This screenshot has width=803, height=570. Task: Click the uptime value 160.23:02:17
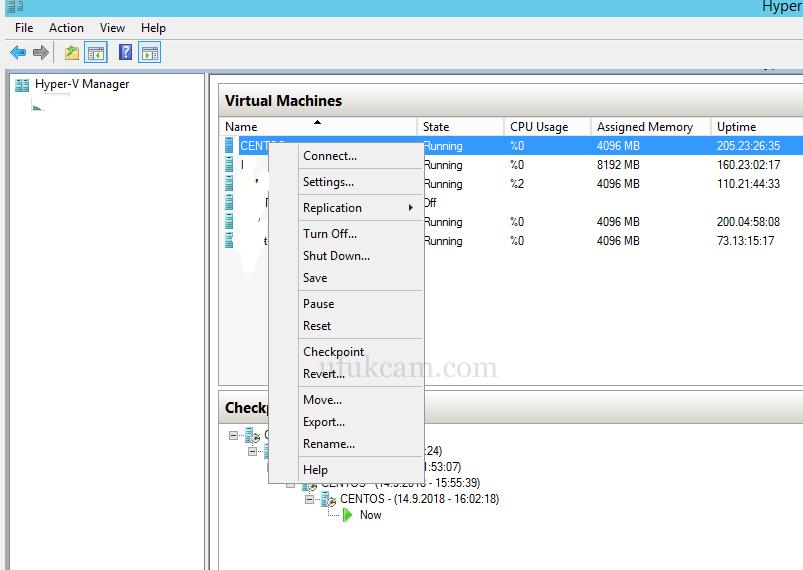pos(748,164)
